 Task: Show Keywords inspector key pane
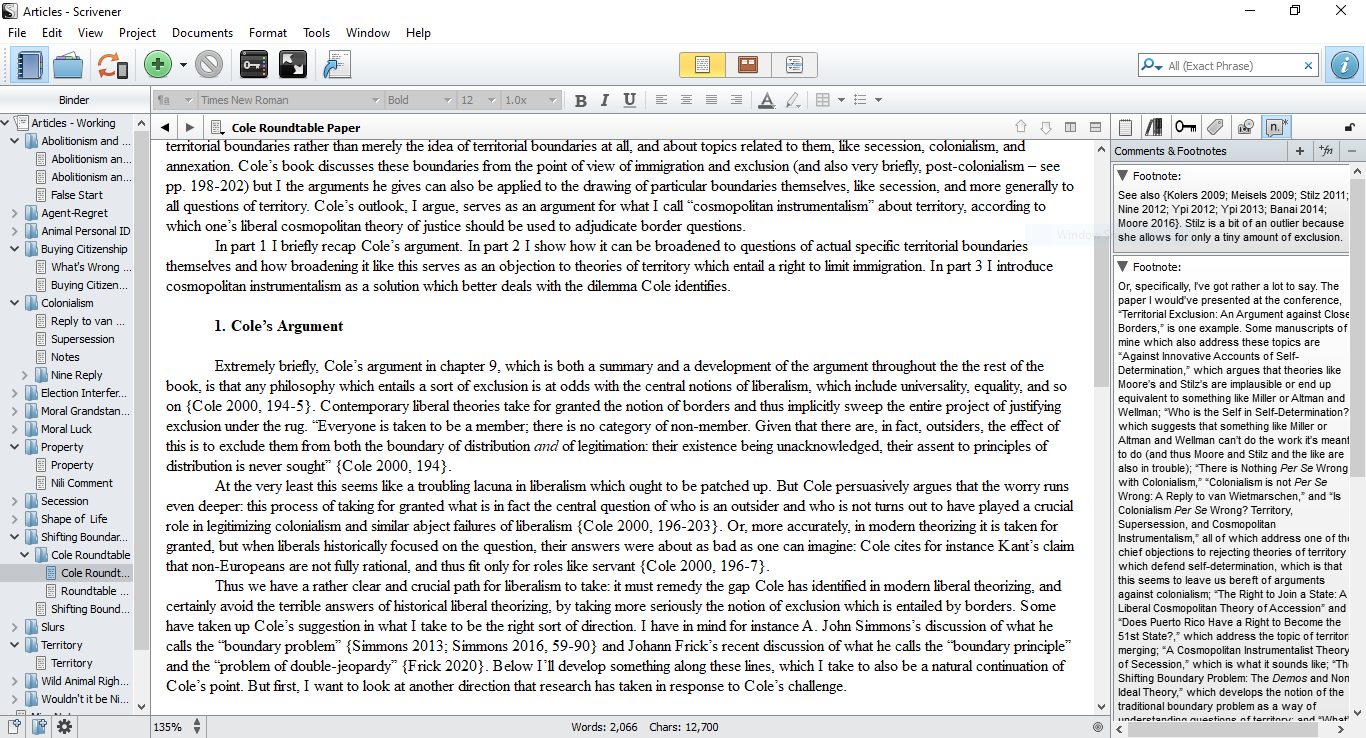1186,127
